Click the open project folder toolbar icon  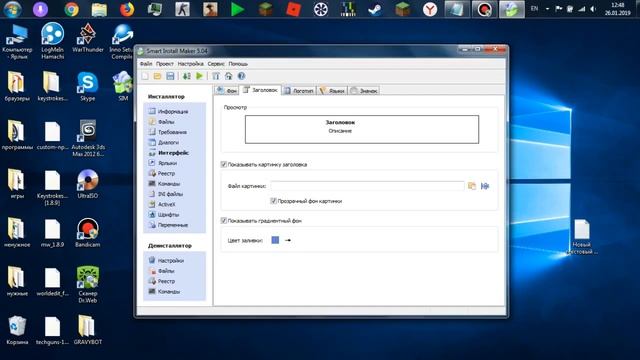coord(158,76)
